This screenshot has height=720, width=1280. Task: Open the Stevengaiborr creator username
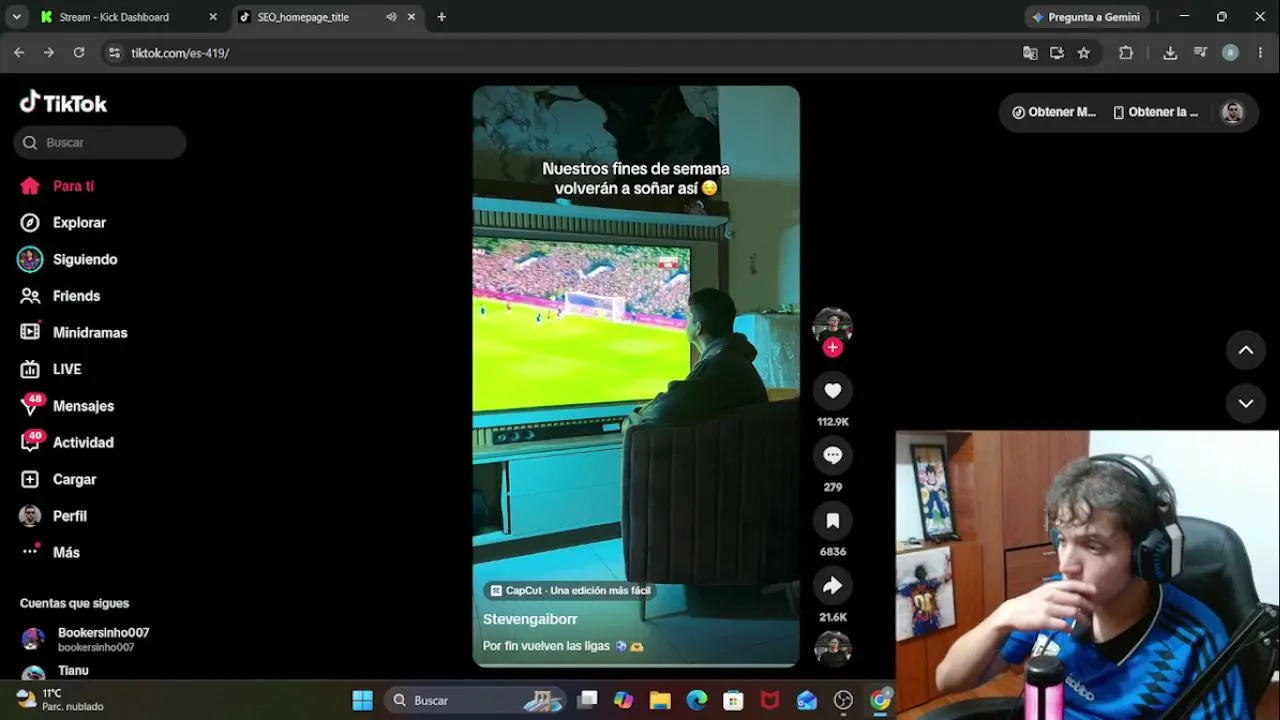tap(530, 620)
